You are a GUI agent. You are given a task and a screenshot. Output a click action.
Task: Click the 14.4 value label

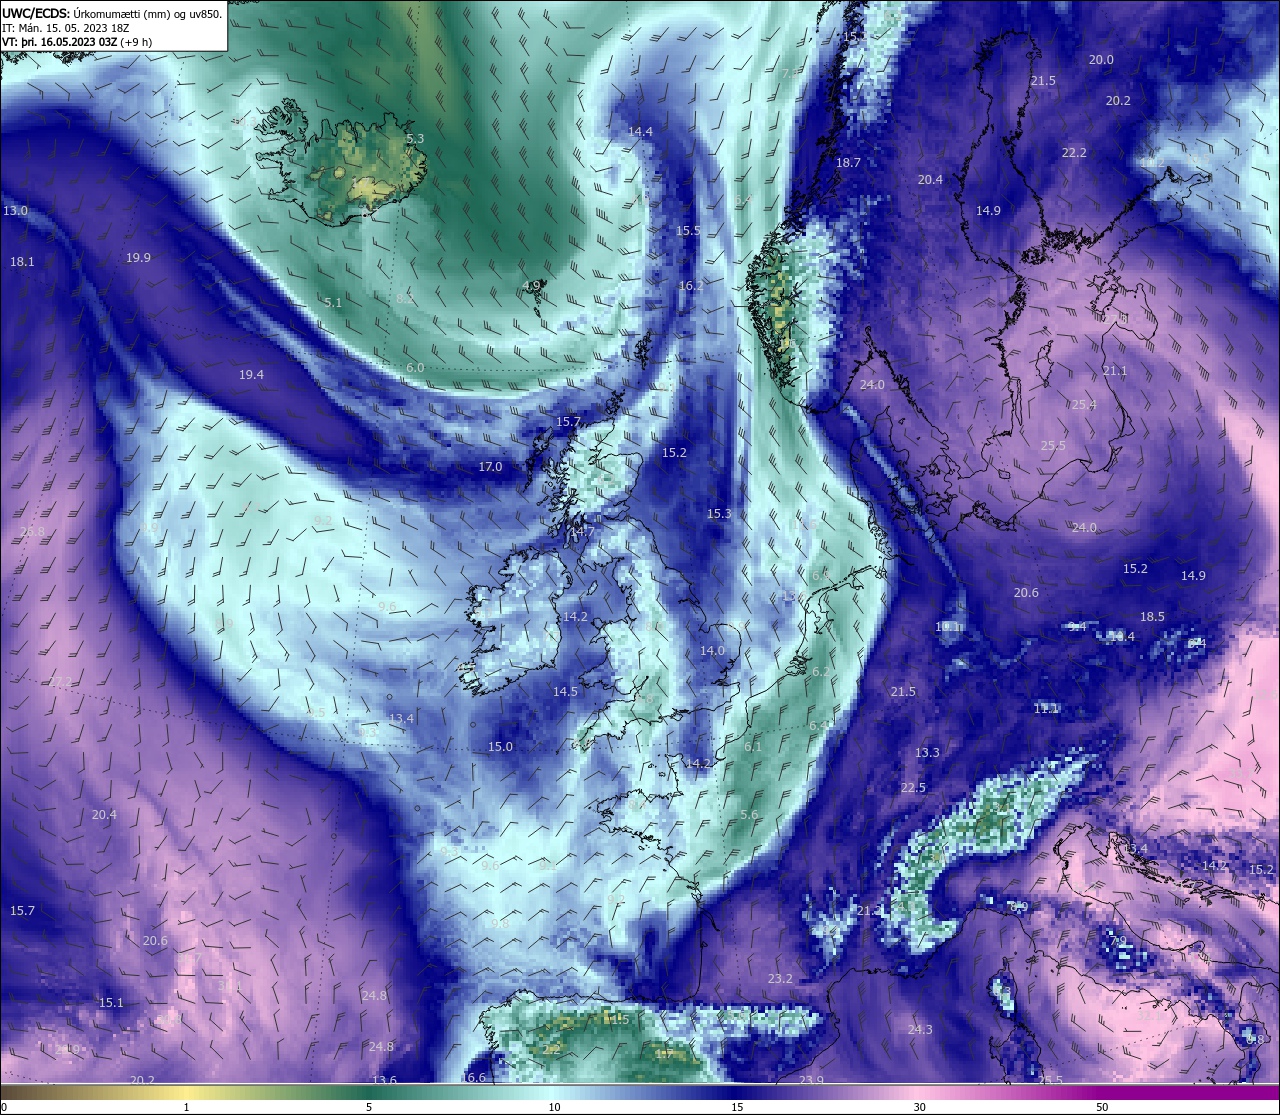pyautogui.click(x=640, y=131)
